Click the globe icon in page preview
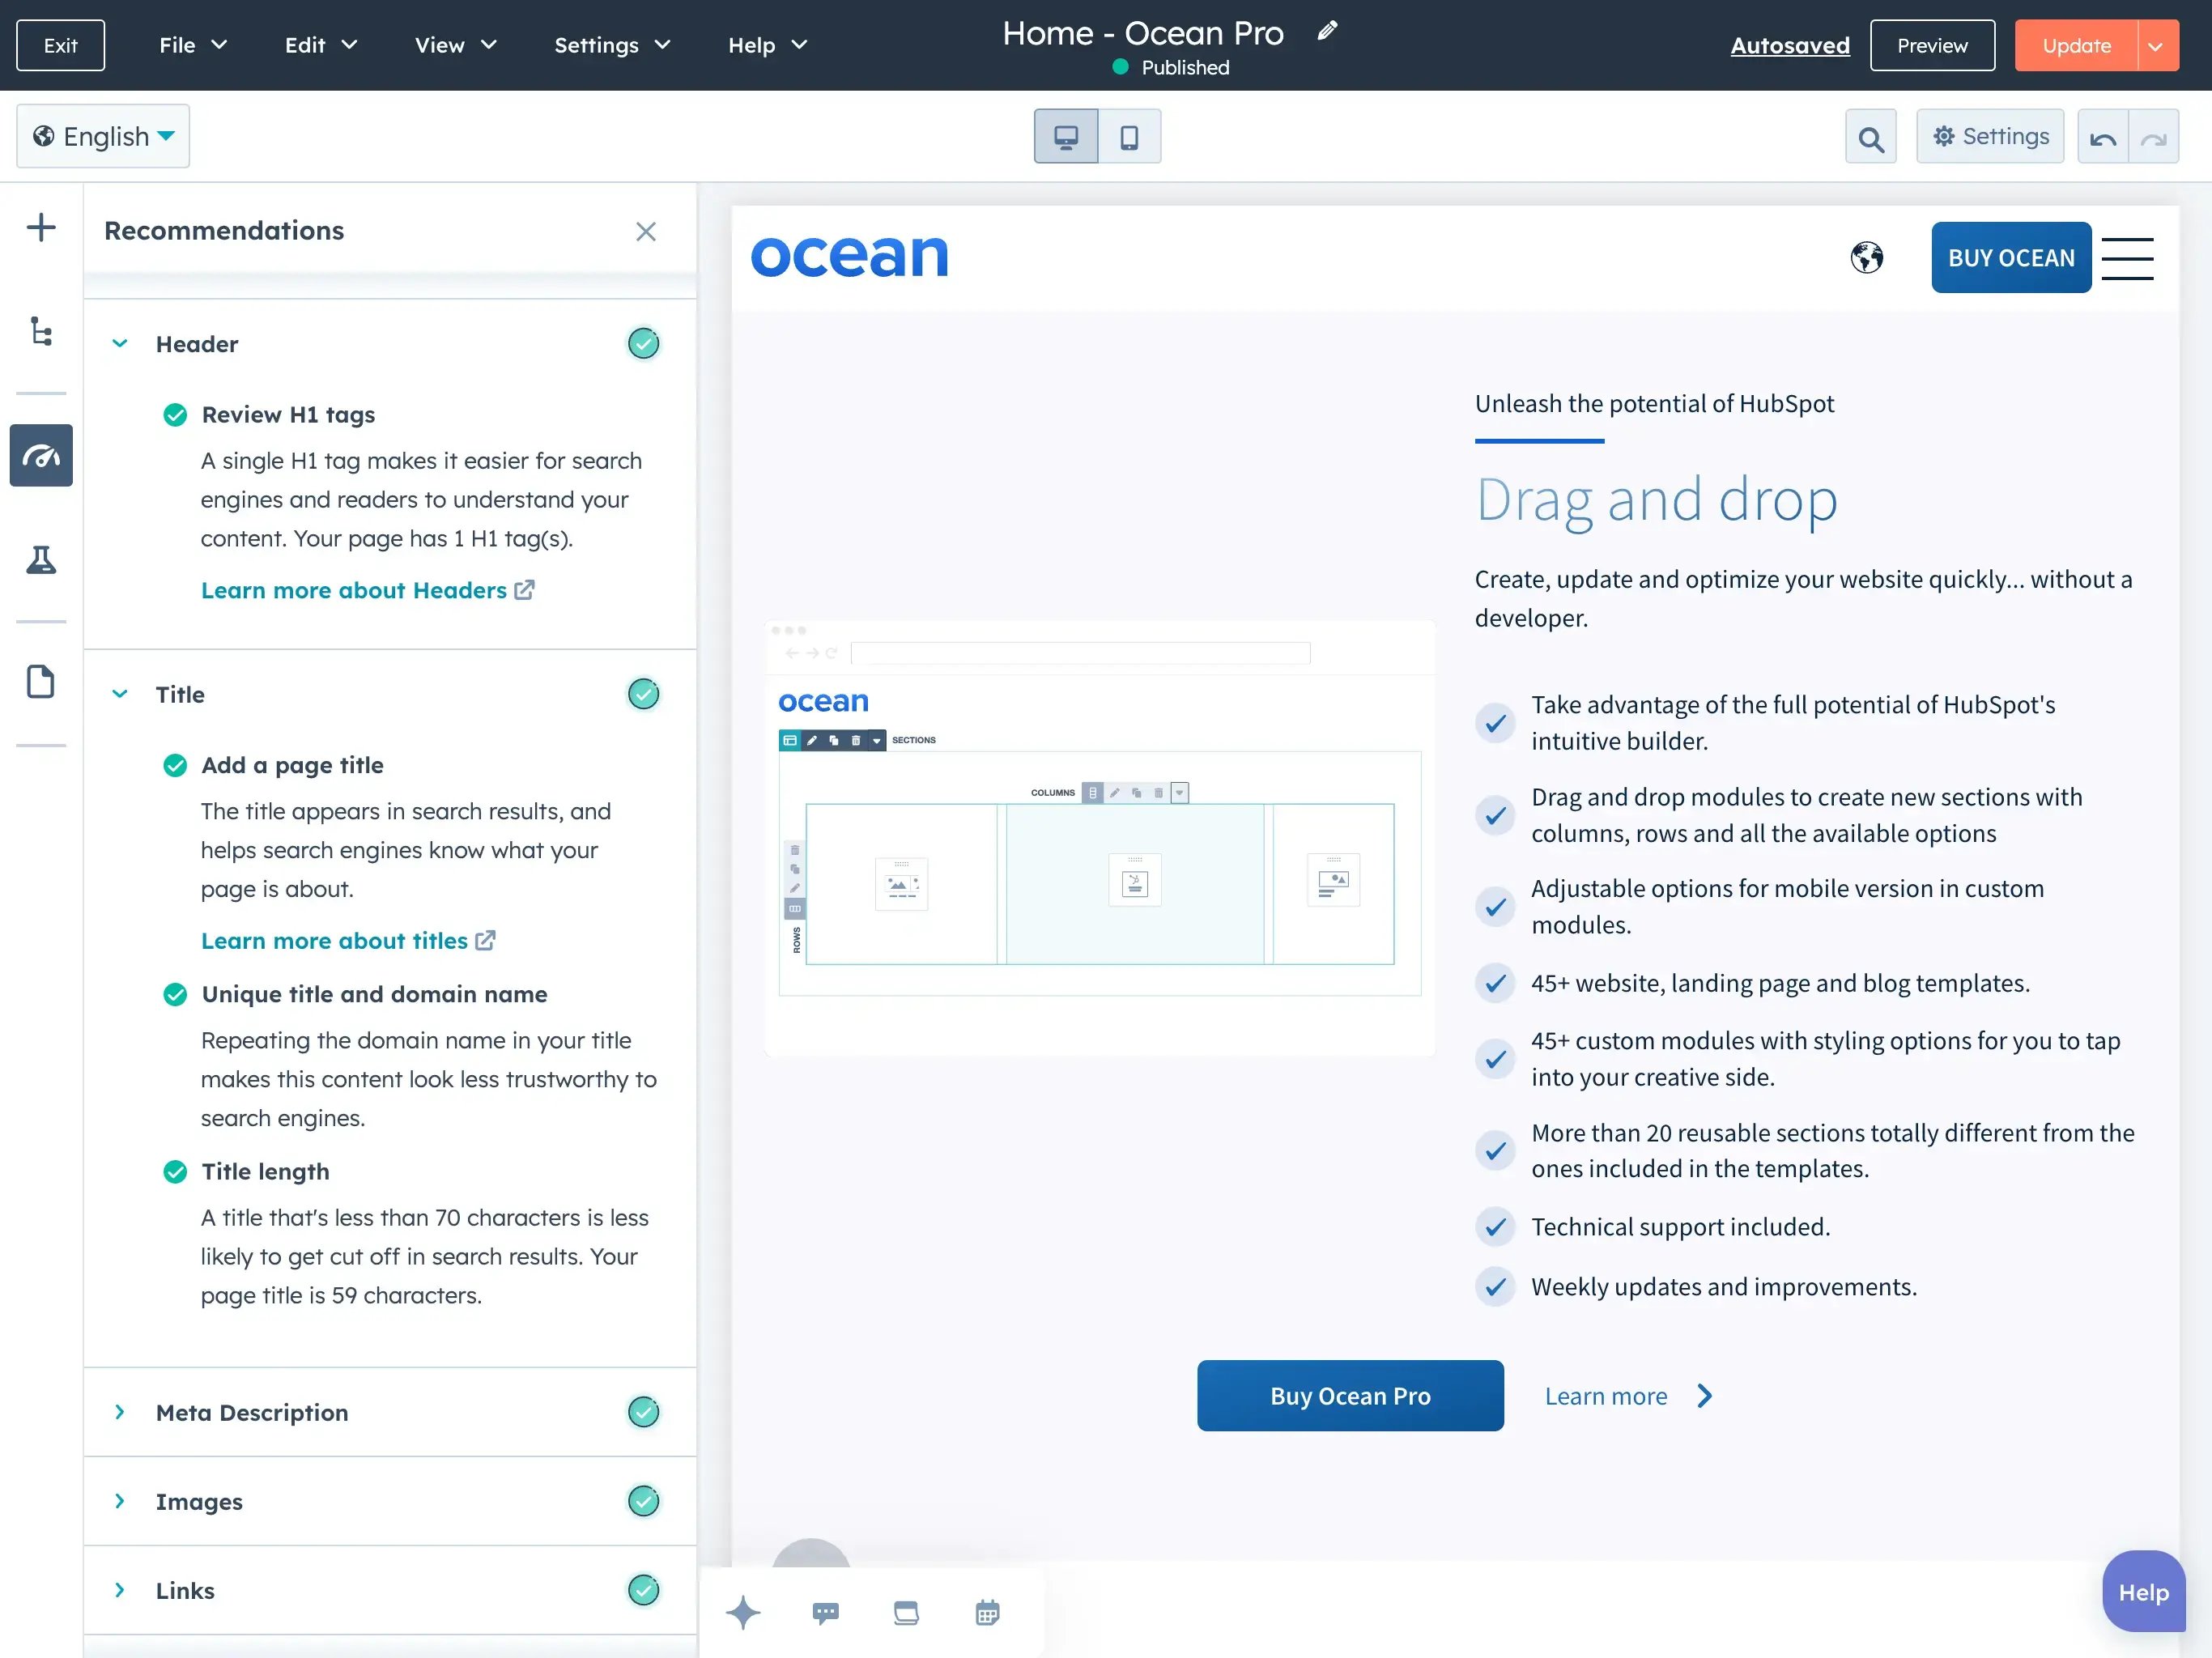2212x1658 pixels. pos(1865,257)
